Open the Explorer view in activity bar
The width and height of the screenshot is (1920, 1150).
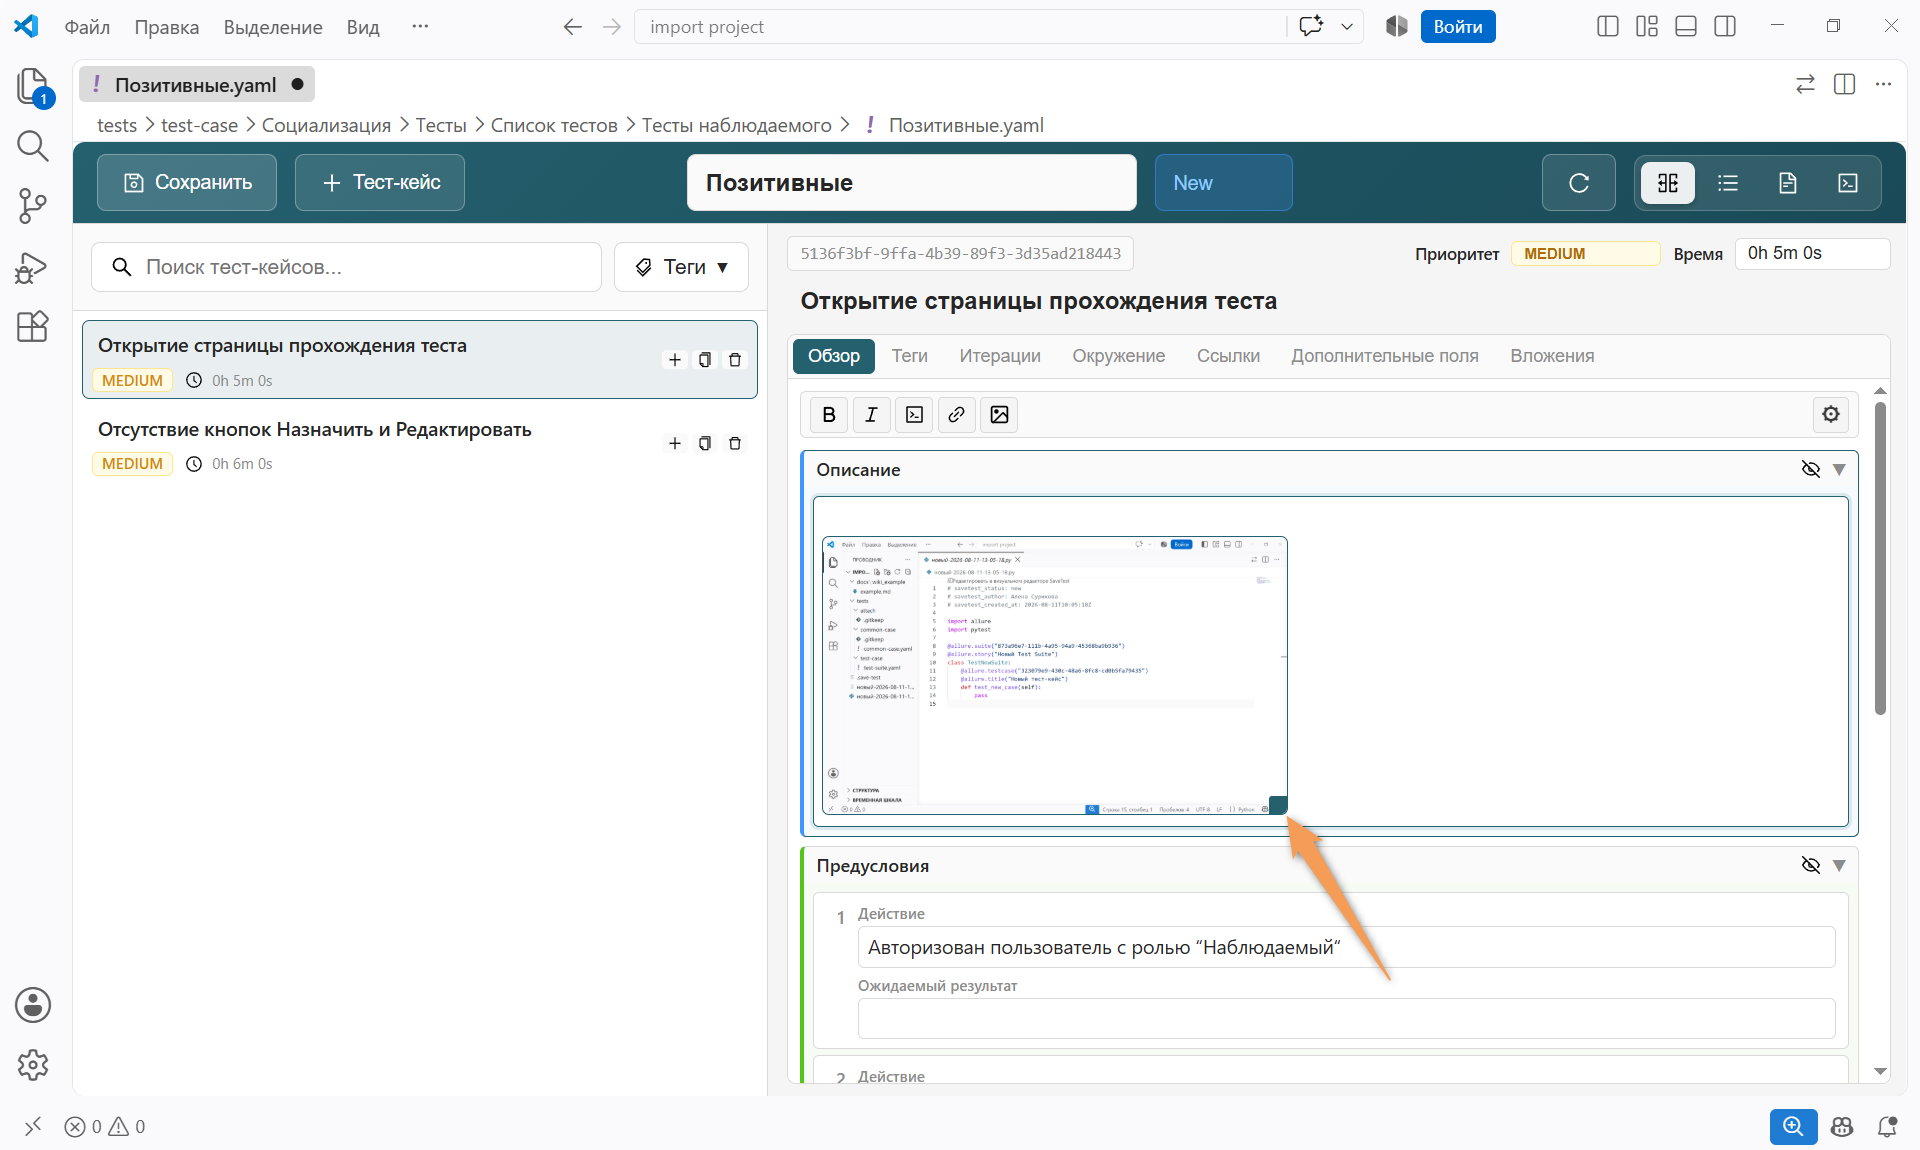point(32,86)
